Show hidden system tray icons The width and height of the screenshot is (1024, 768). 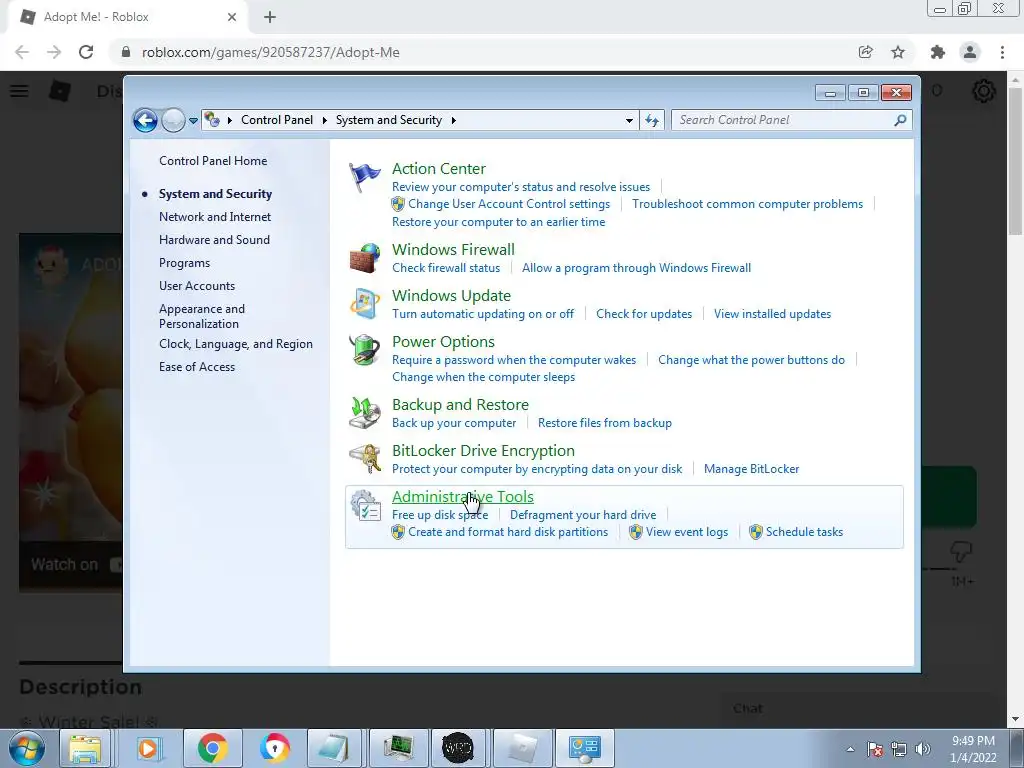[850, 749]
